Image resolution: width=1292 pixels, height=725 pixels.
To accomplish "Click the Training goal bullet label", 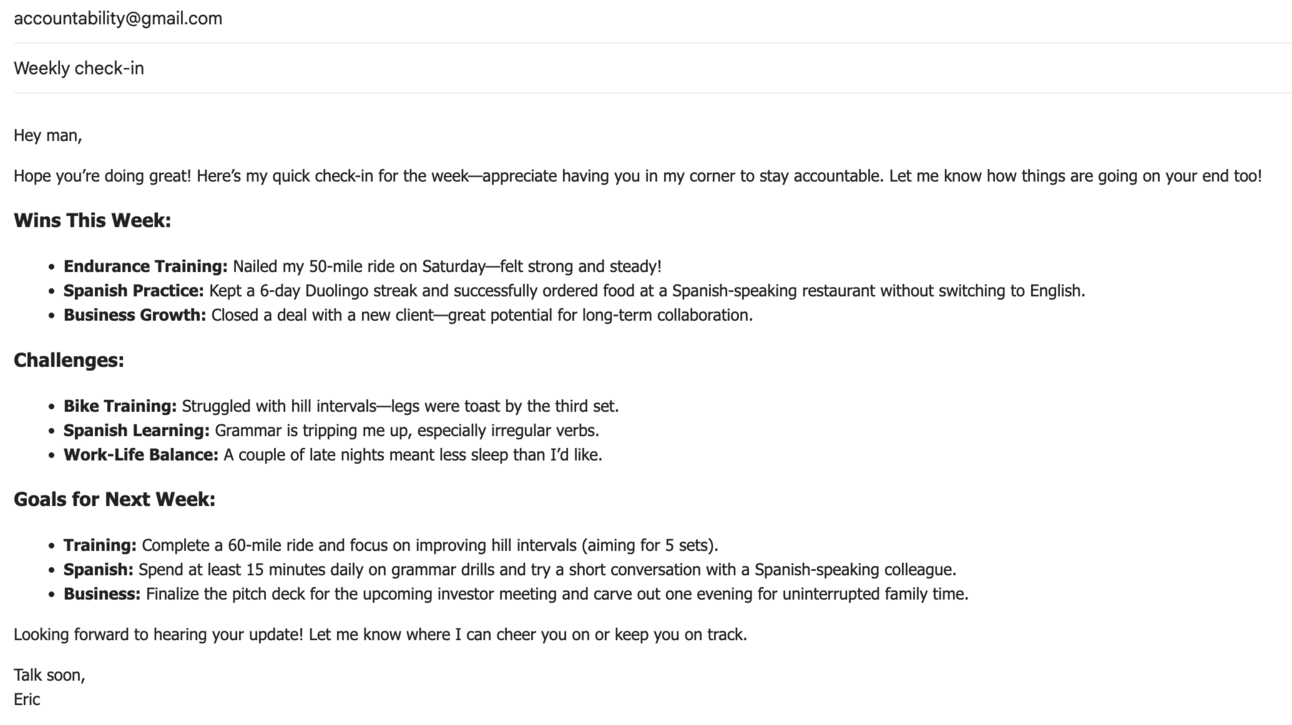I will tap(100, 545).
